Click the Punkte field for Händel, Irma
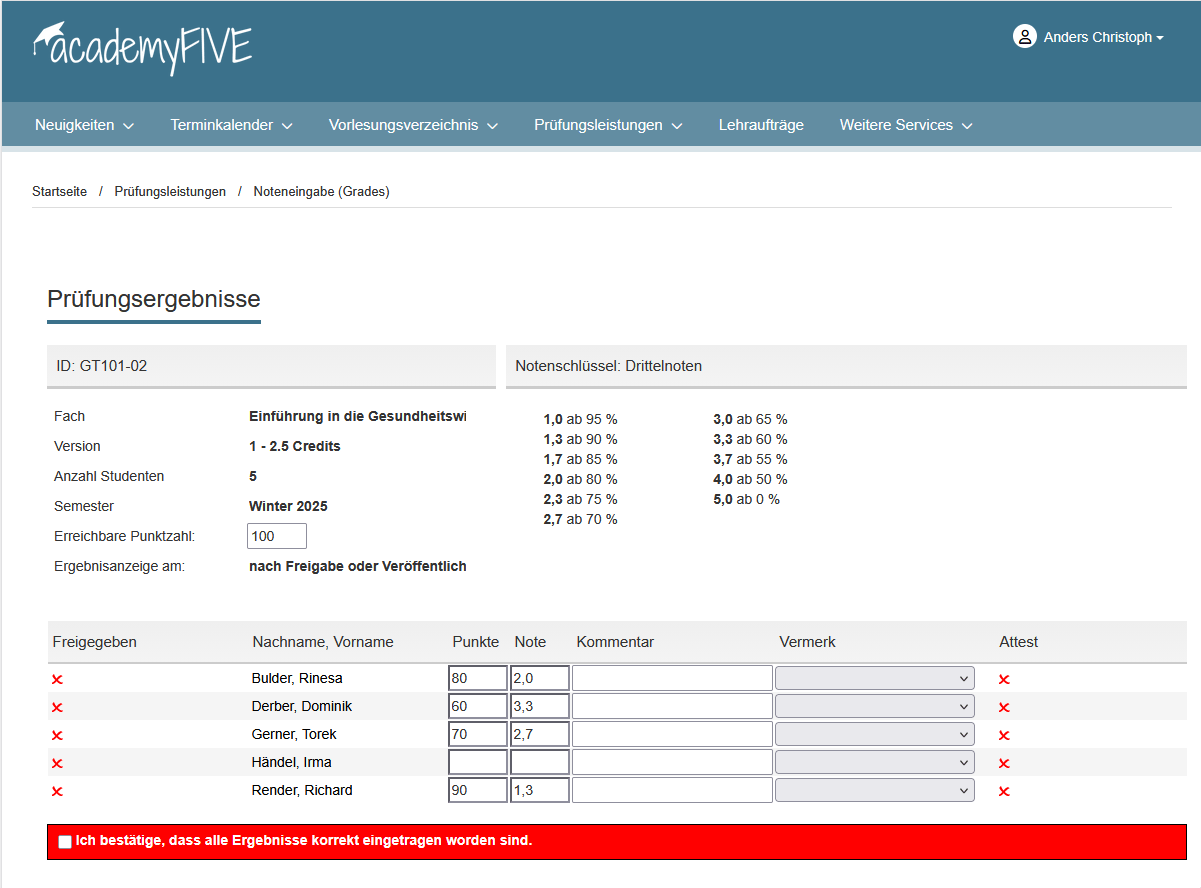The image size is (1201, 888). (x=478, y=762)
